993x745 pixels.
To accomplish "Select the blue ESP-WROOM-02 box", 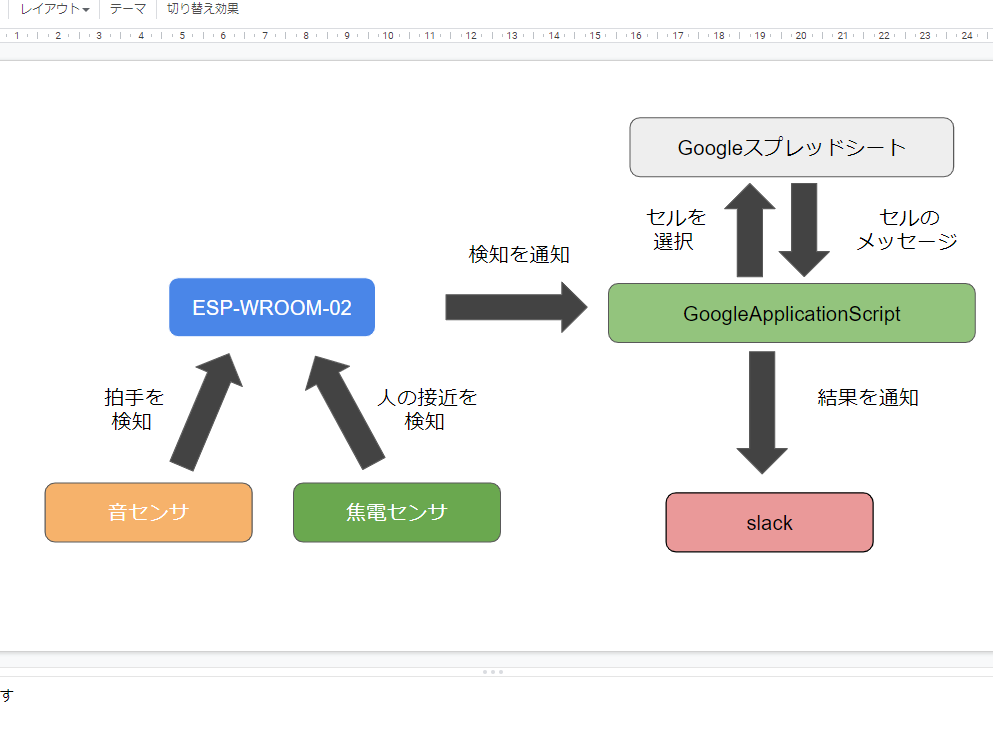I will [x=271, y=308].
